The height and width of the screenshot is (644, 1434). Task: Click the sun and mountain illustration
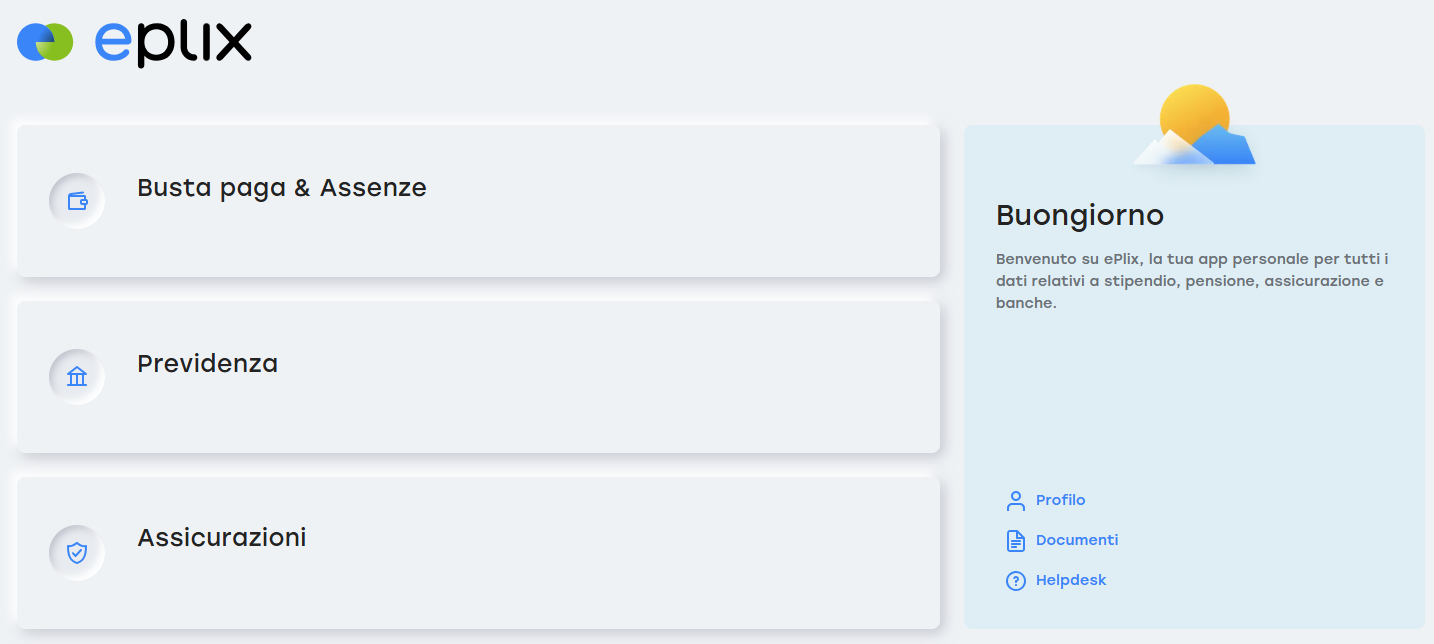1194,127
